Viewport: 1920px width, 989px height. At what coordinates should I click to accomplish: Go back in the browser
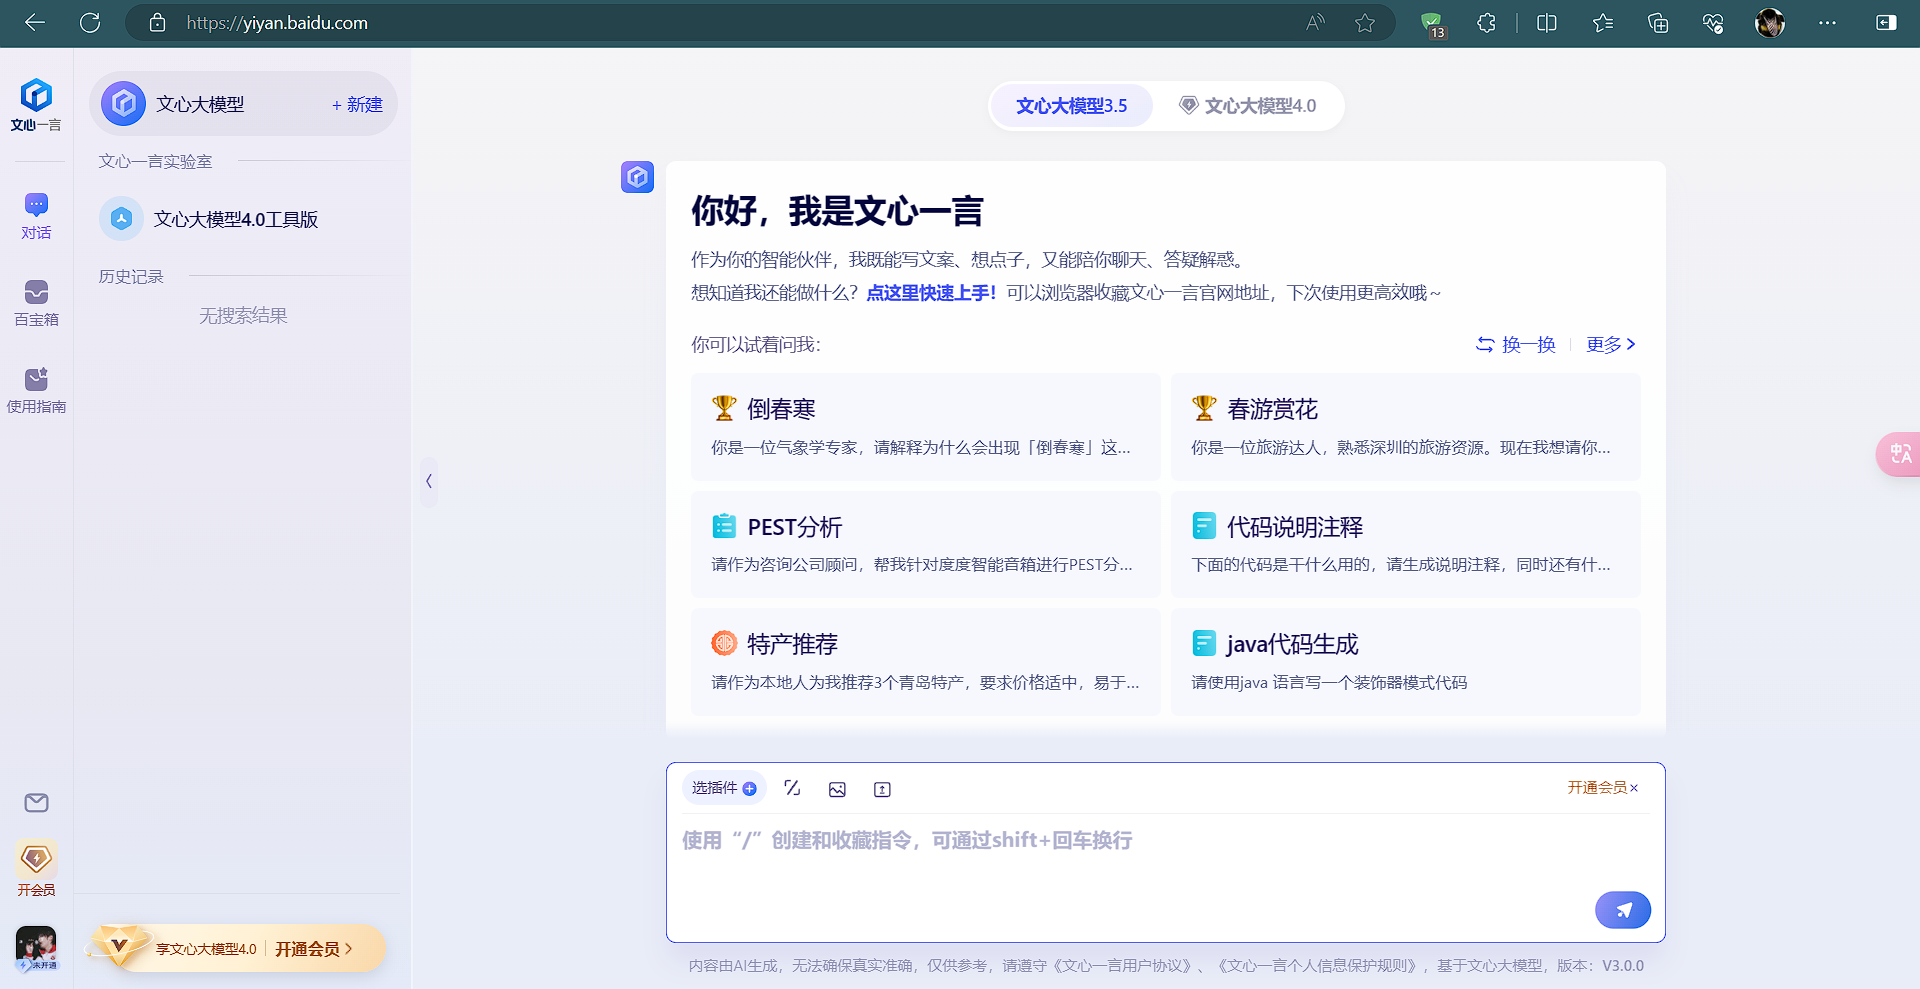coord(35,23)
